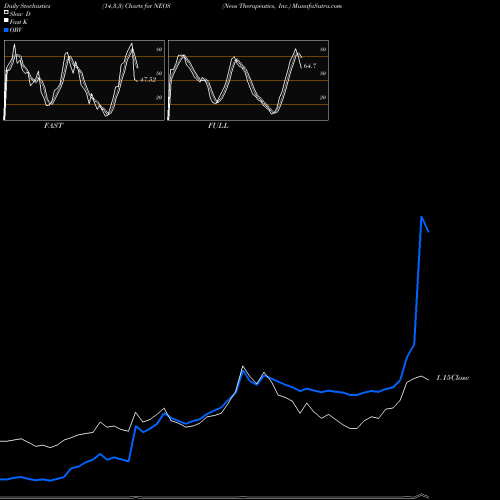The width and height of the screenshot is (500, 500).
Task: Click the 50 axis label in FAST chart
Action: click(x=159, y=73)
